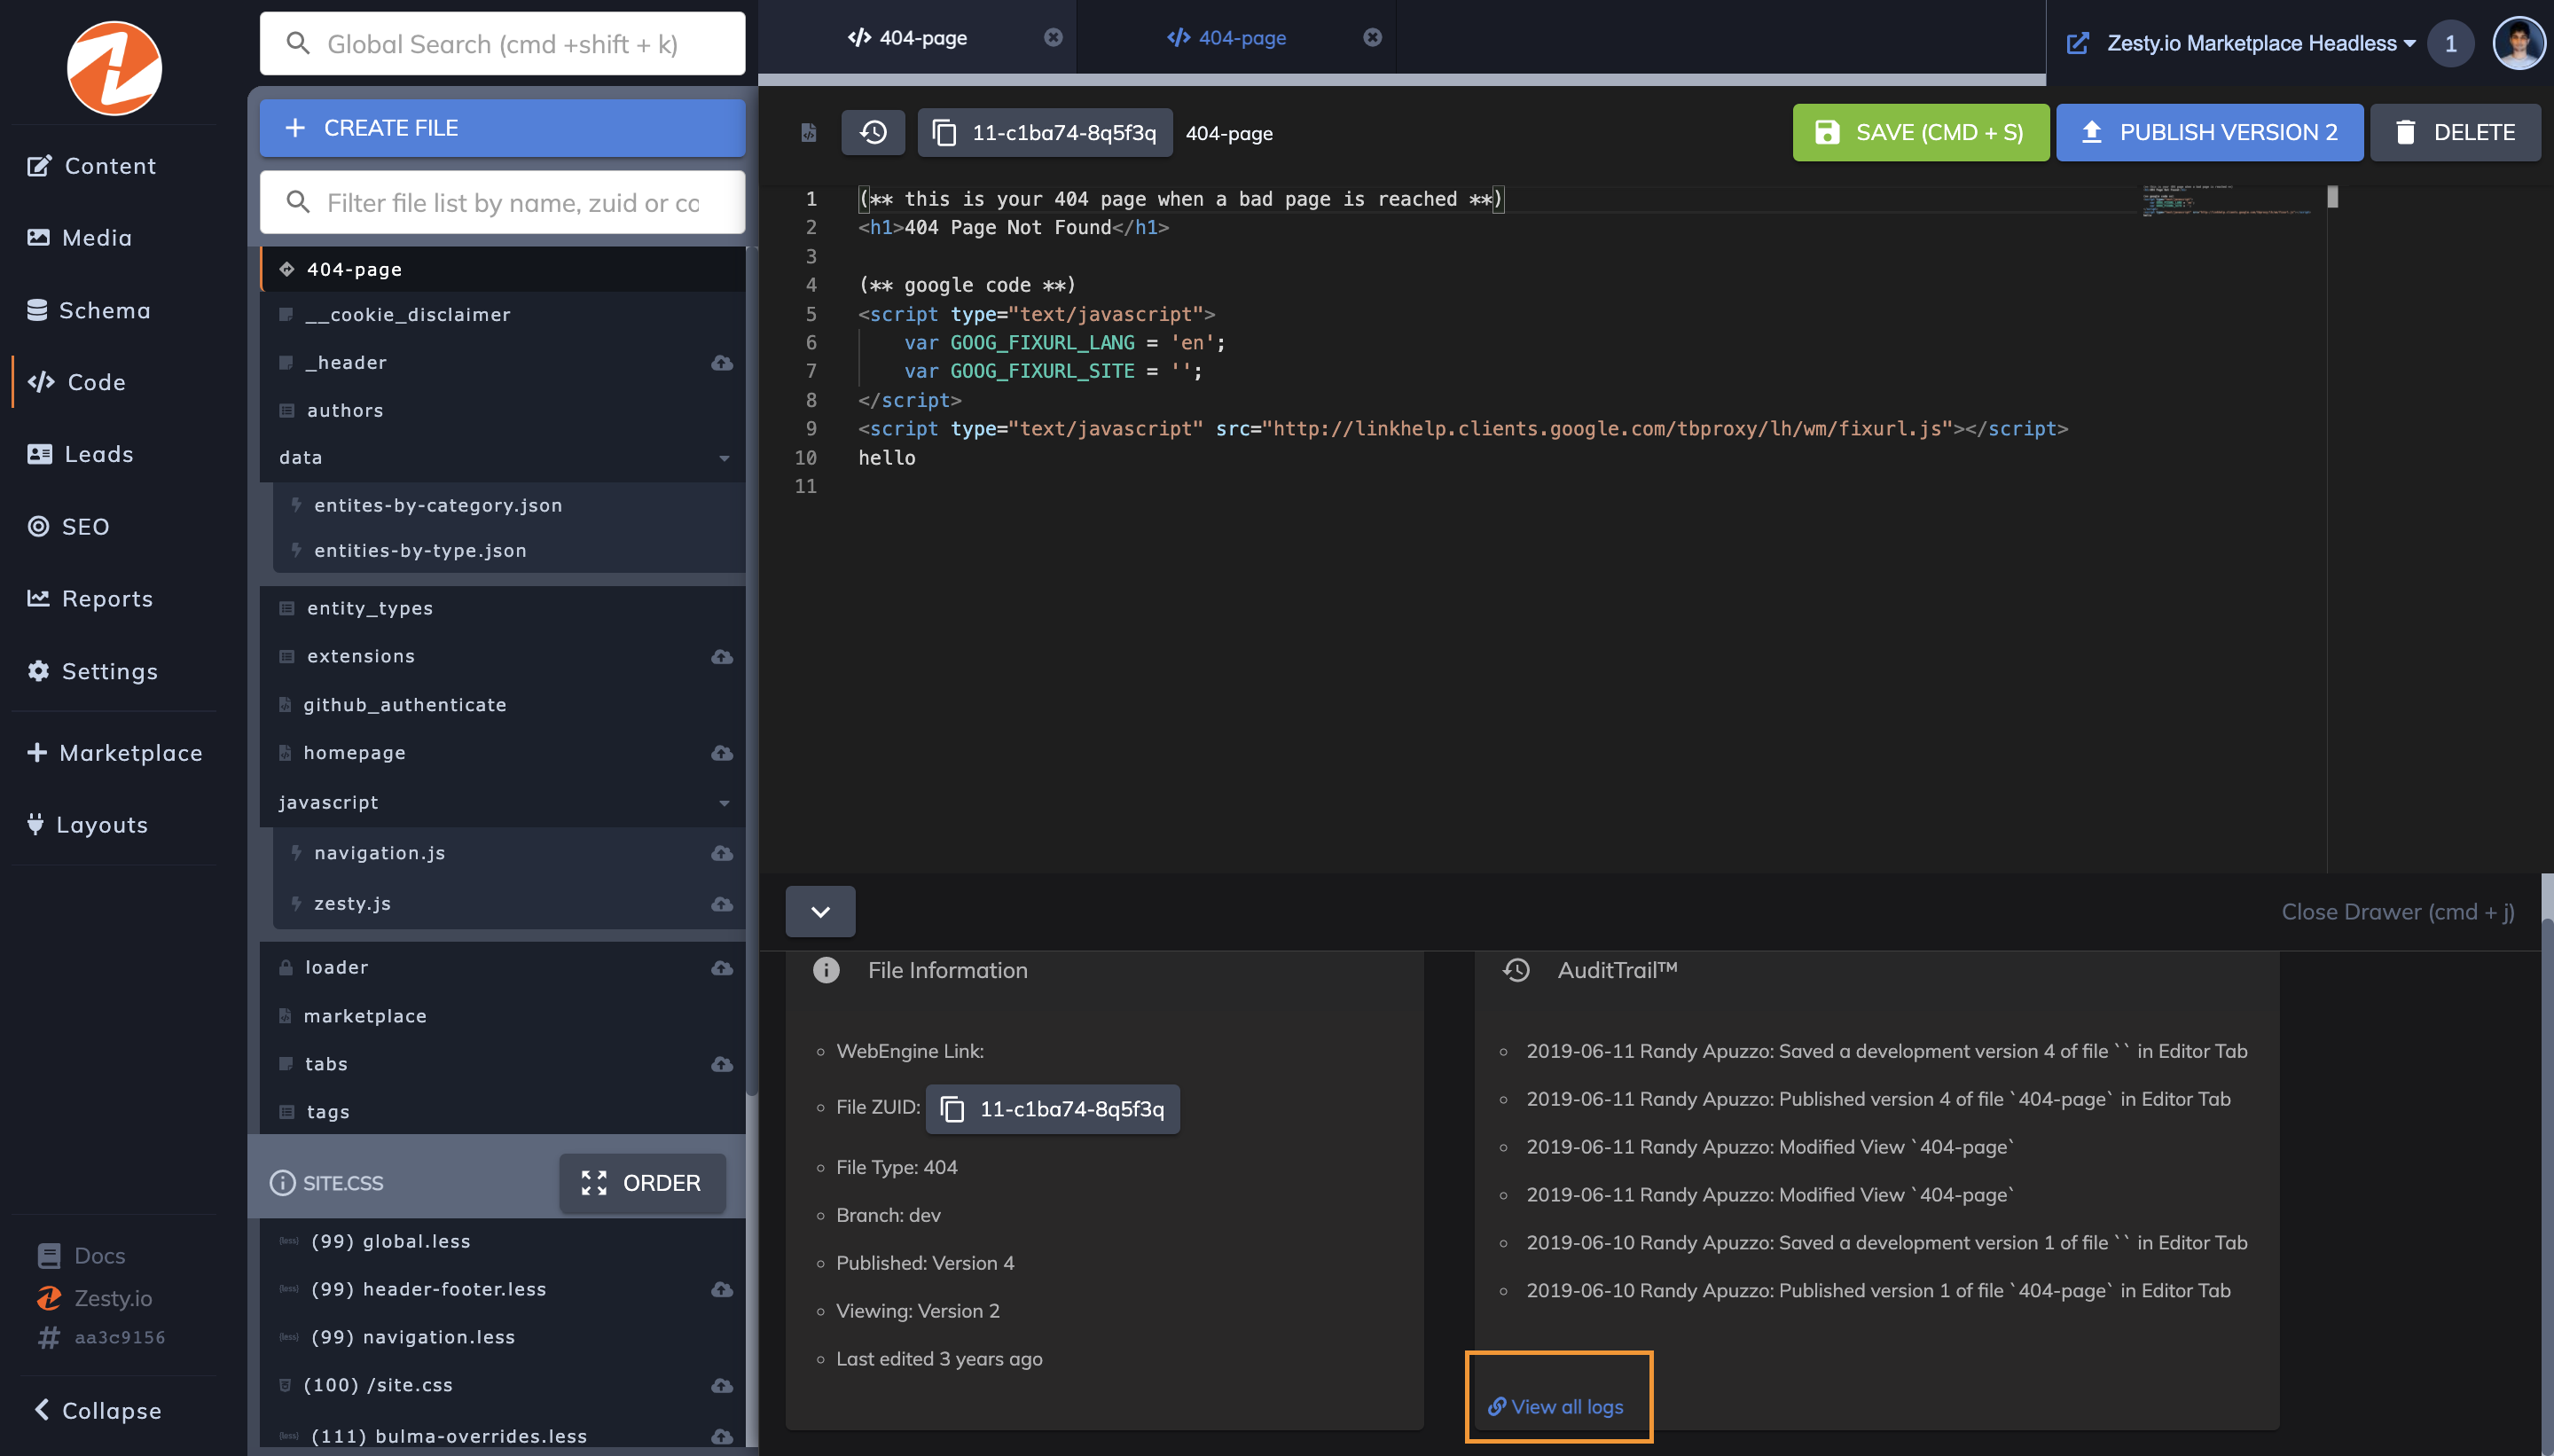Open the user avatar menu
The width and height of the screenshot is (2554, 1456).
pyautogui.click(x=2519, y=43)
